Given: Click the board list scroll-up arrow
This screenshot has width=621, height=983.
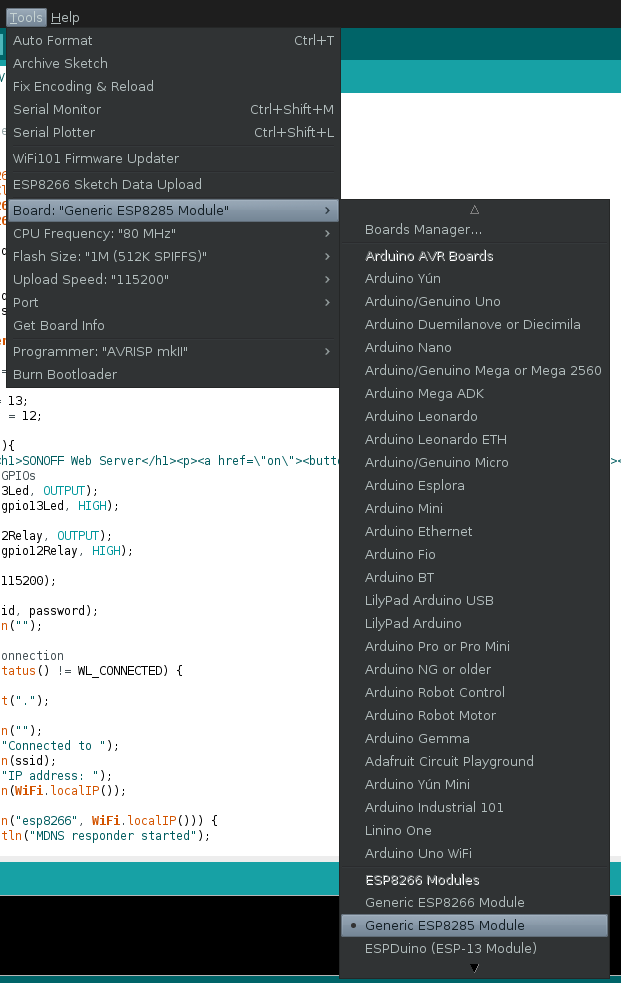Looking at the screenshot, I should 474,209.
